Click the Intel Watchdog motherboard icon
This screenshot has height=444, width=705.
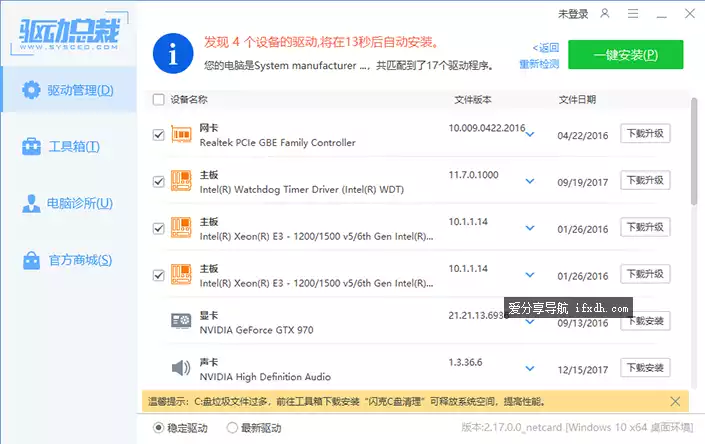[181, 181]
